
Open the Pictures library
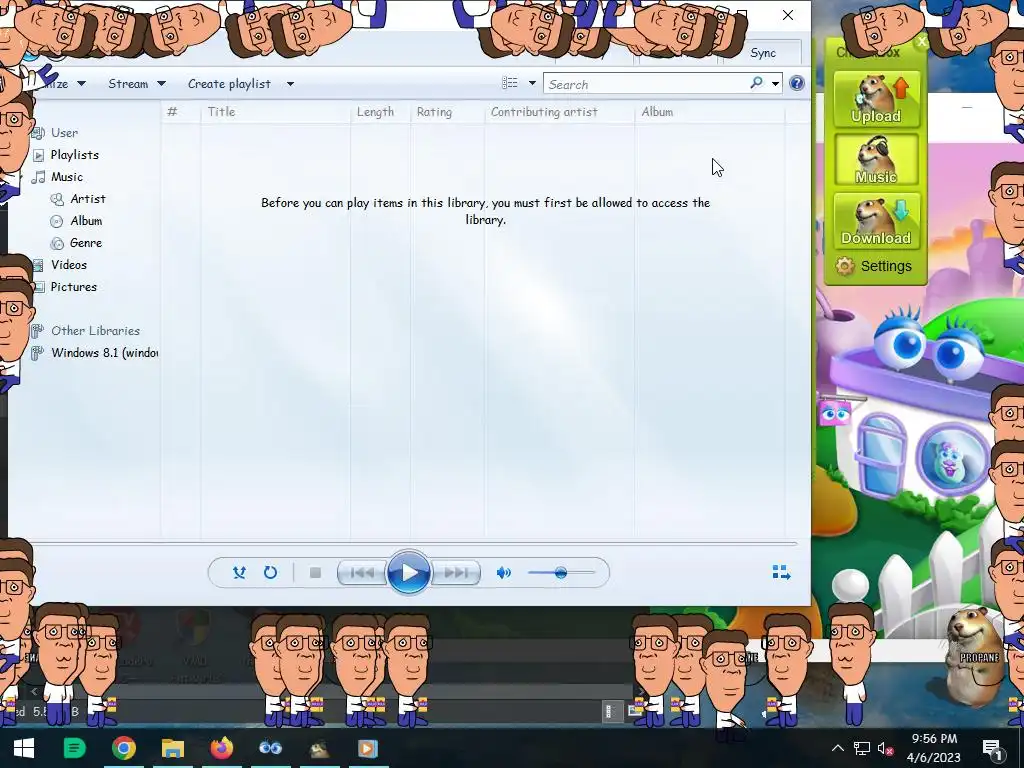point(74,287)
